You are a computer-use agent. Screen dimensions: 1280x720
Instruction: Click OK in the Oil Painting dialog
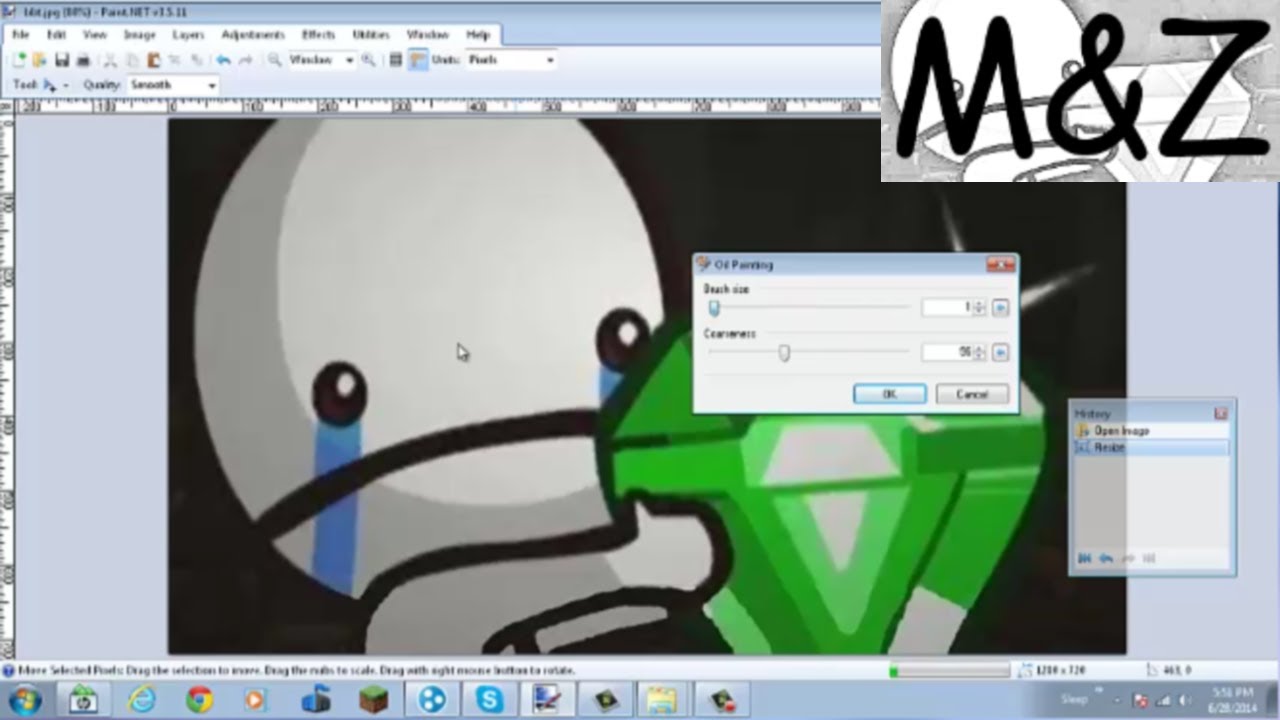coord(889,394)
